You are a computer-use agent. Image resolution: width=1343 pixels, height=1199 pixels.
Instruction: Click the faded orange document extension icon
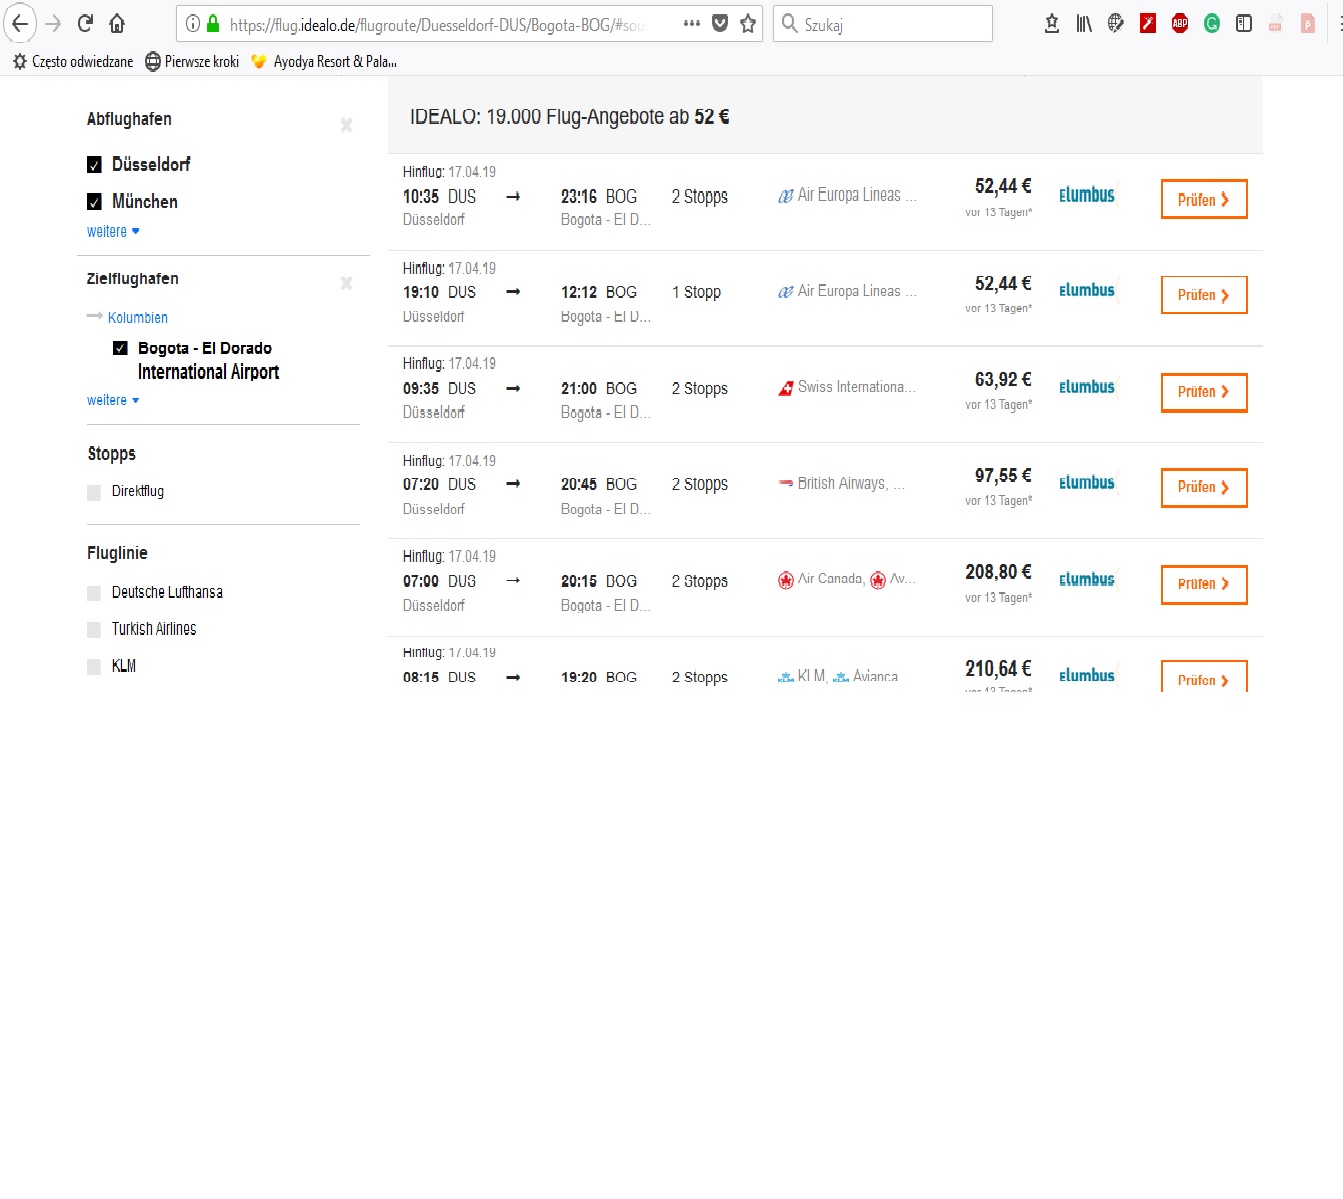point(1308,24)
